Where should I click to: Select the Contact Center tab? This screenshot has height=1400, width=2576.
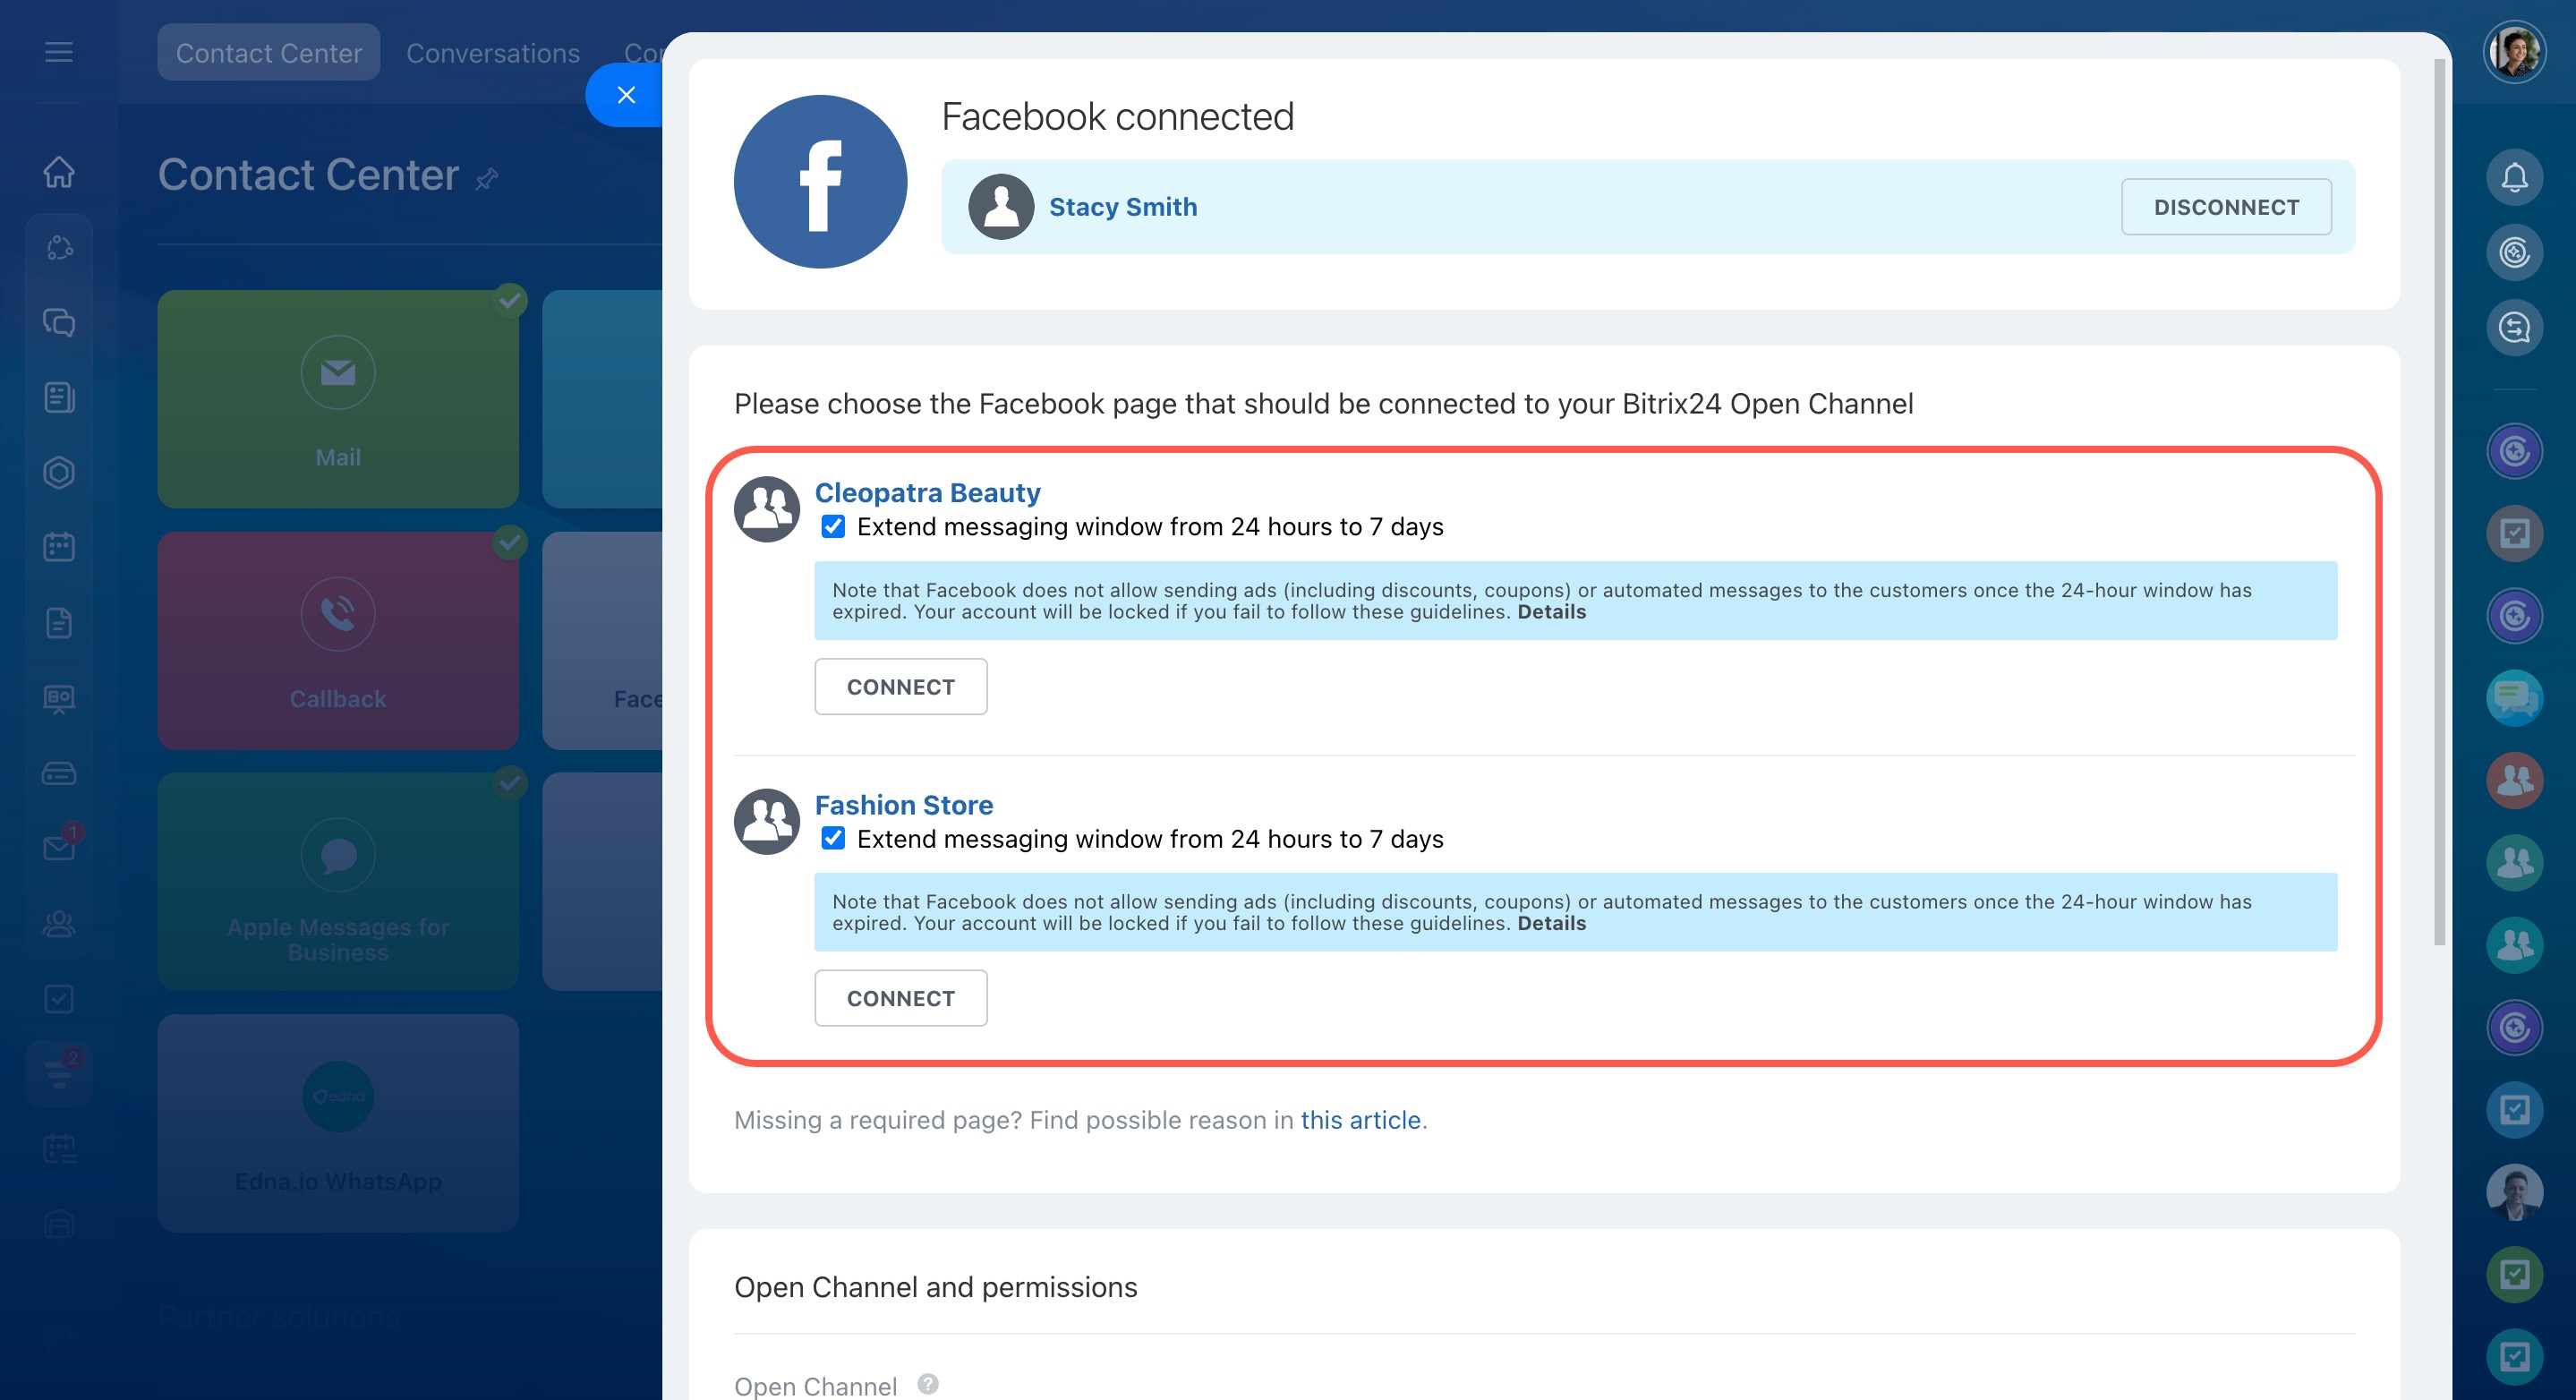click(x=268, y=53)
